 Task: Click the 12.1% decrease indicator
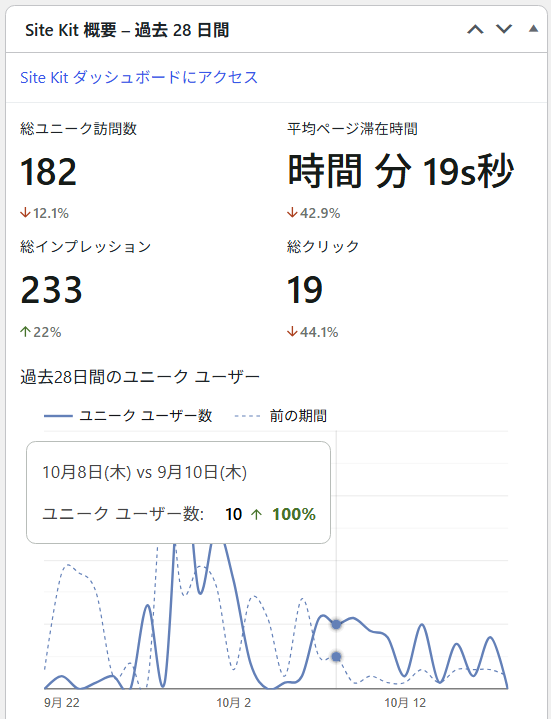coord(44,213)
